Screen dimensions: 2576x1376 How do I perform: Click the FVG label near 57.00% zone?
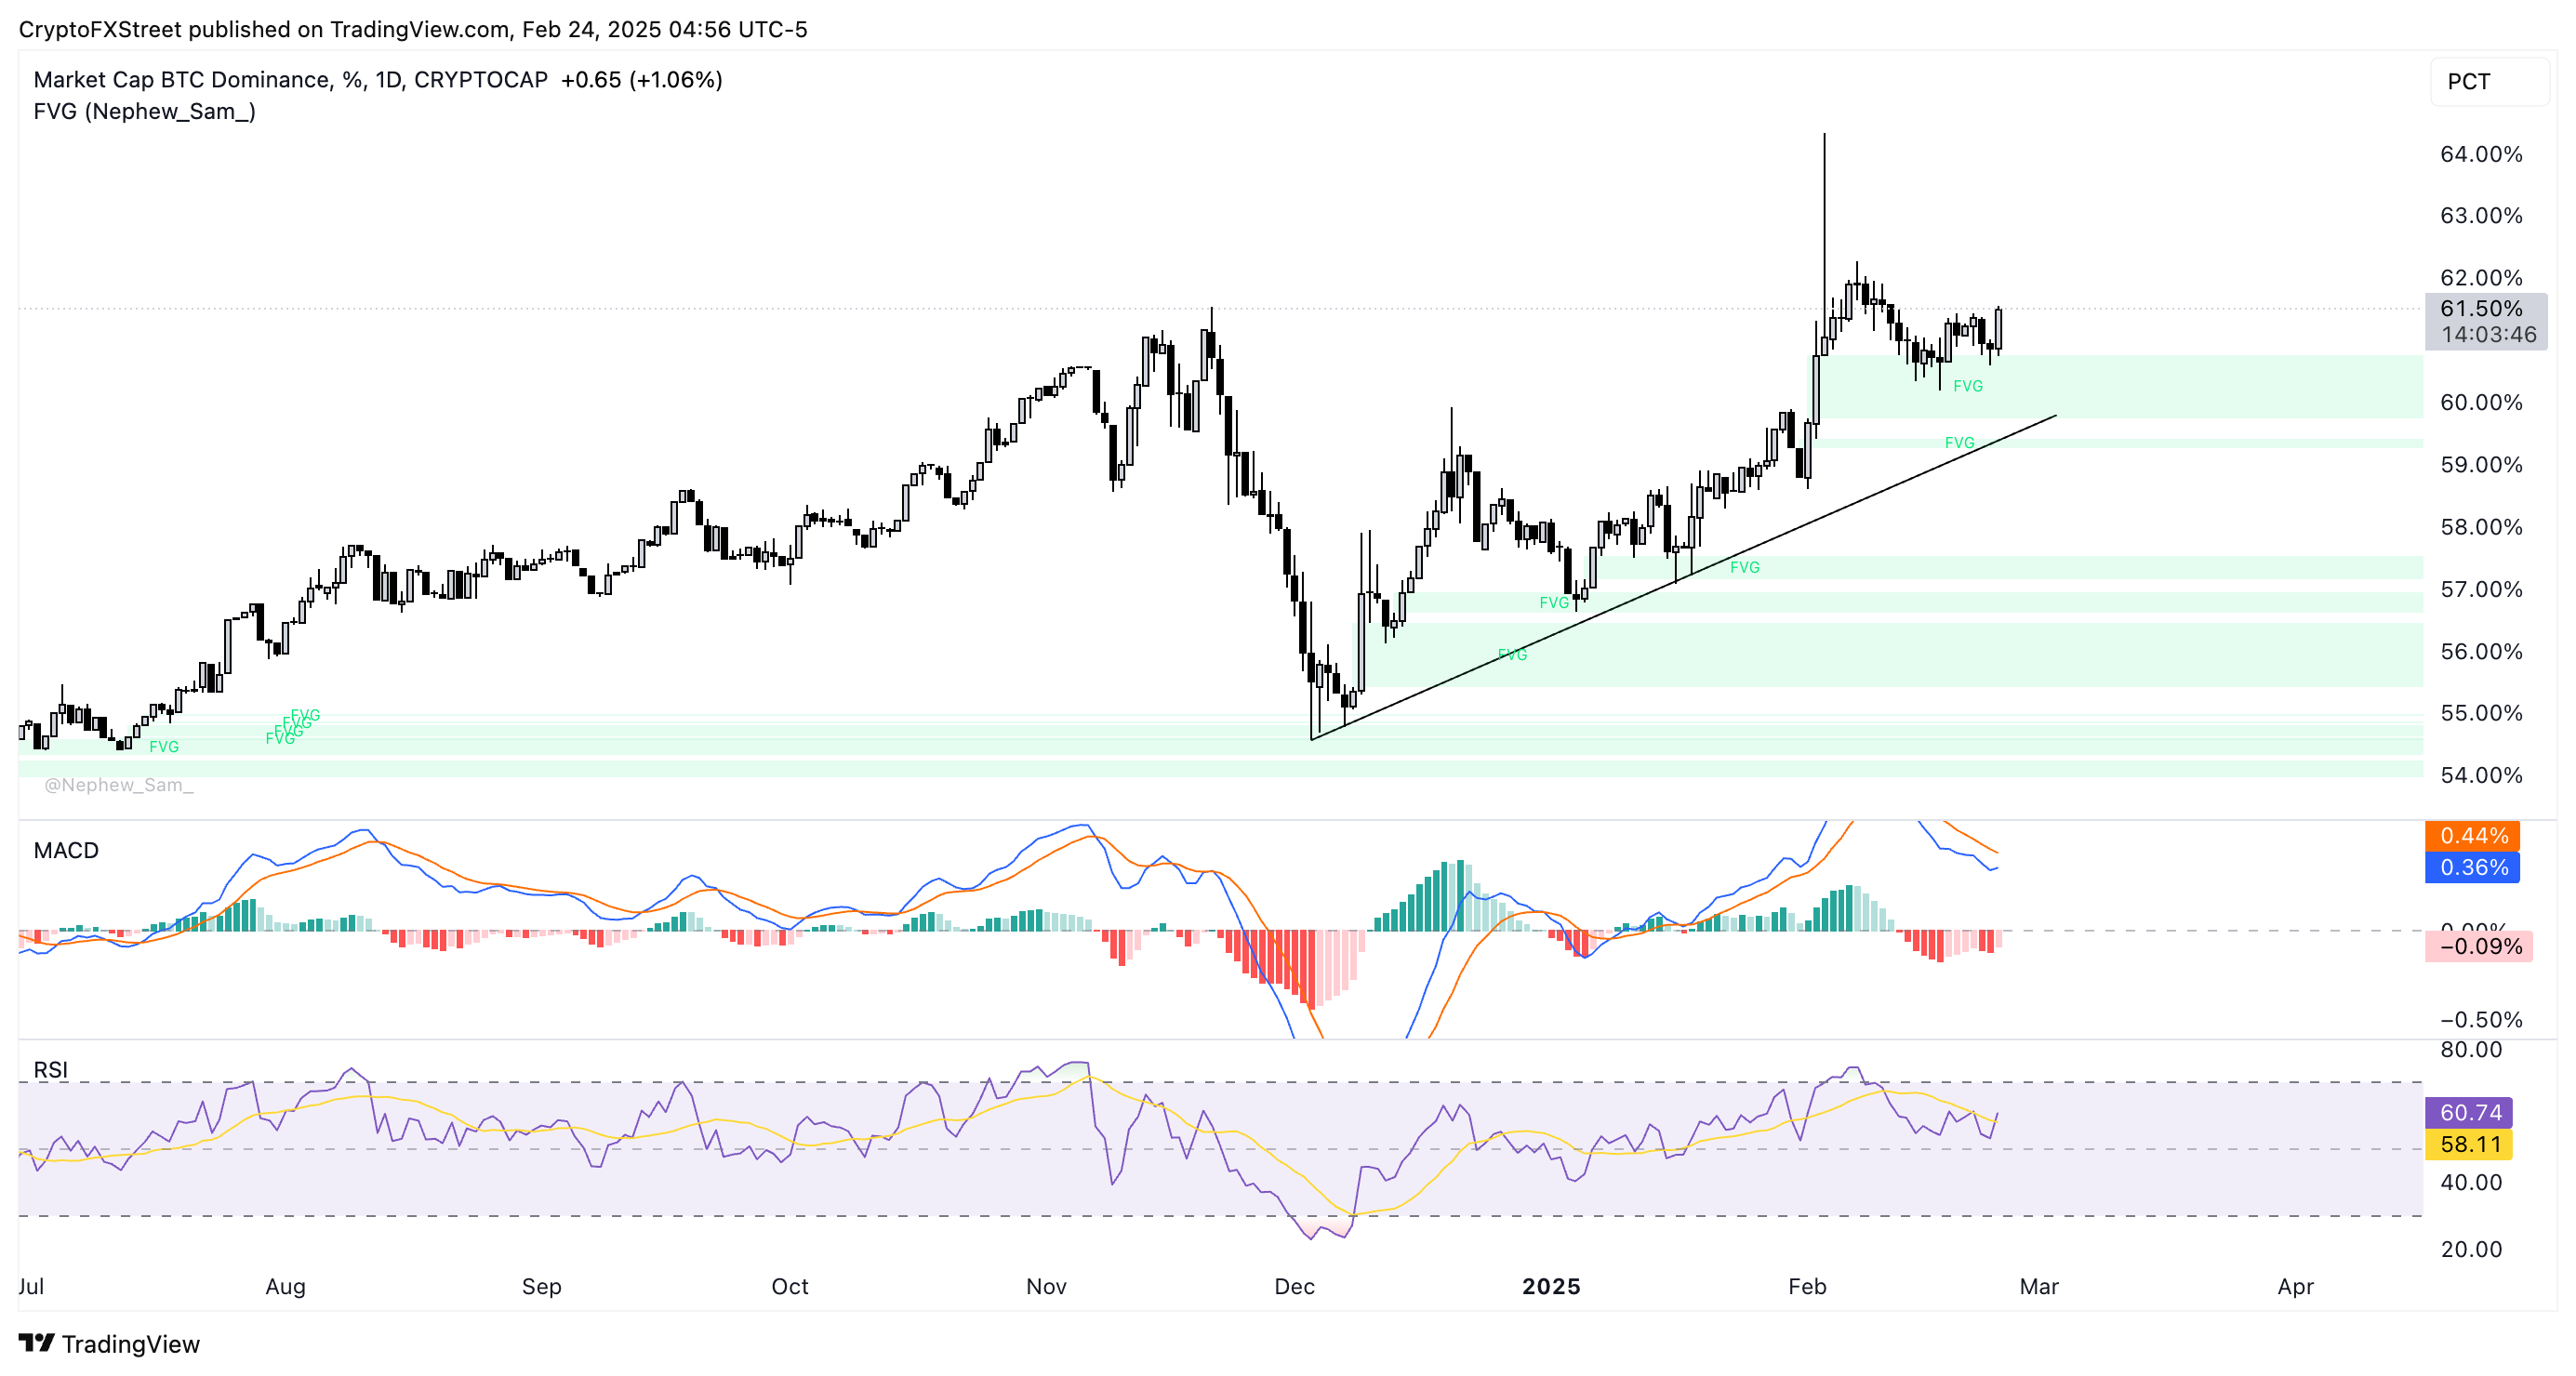click(x=1744, y=567)
